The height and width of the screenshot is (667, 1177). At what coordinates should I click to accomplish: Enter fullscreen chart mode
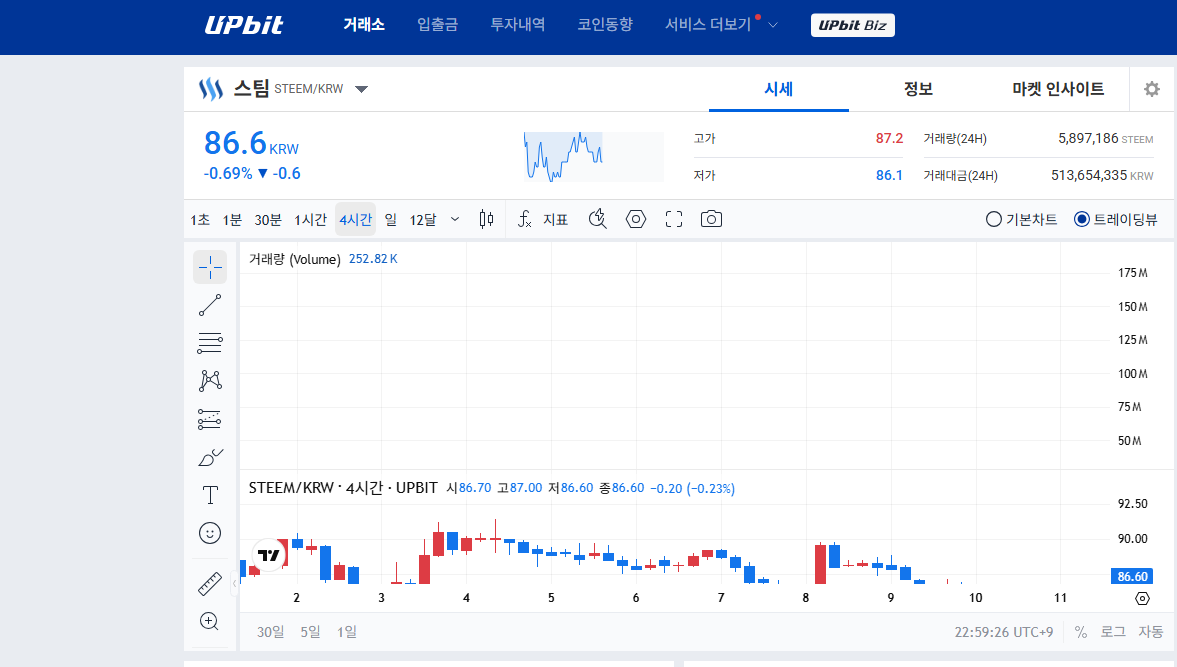[674, 219]
